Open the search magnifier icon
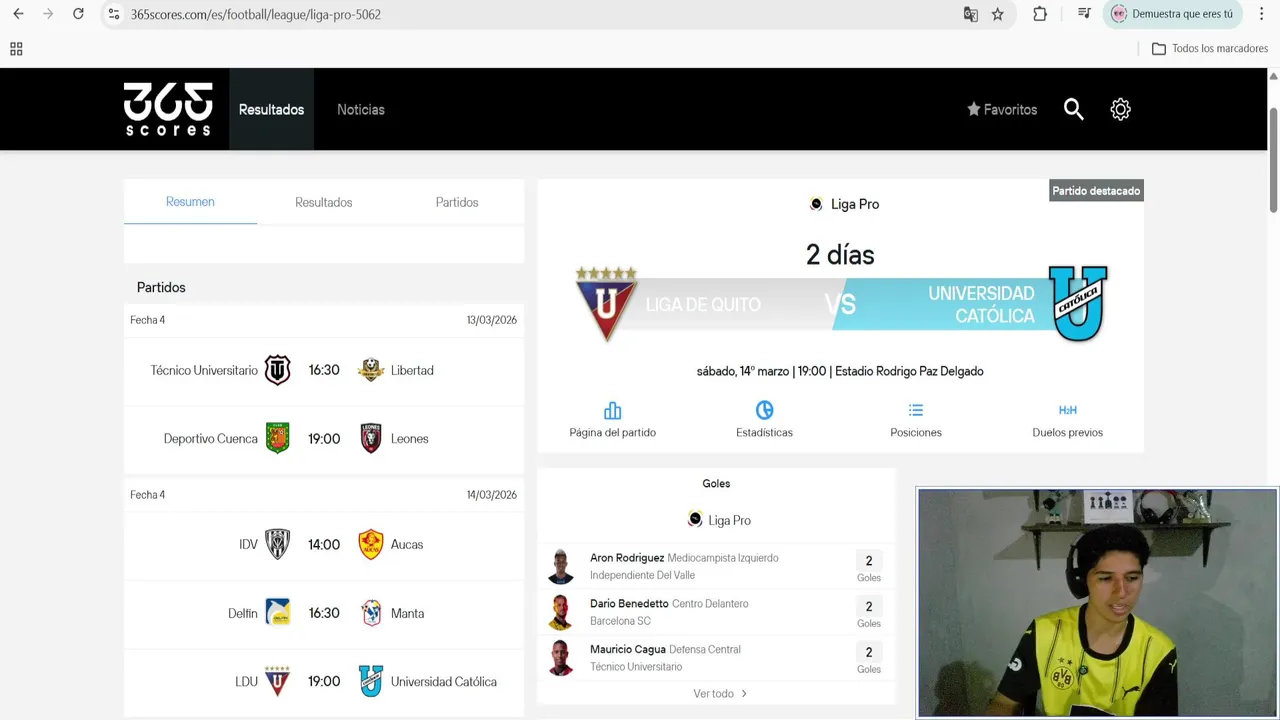 [1073, 109]
